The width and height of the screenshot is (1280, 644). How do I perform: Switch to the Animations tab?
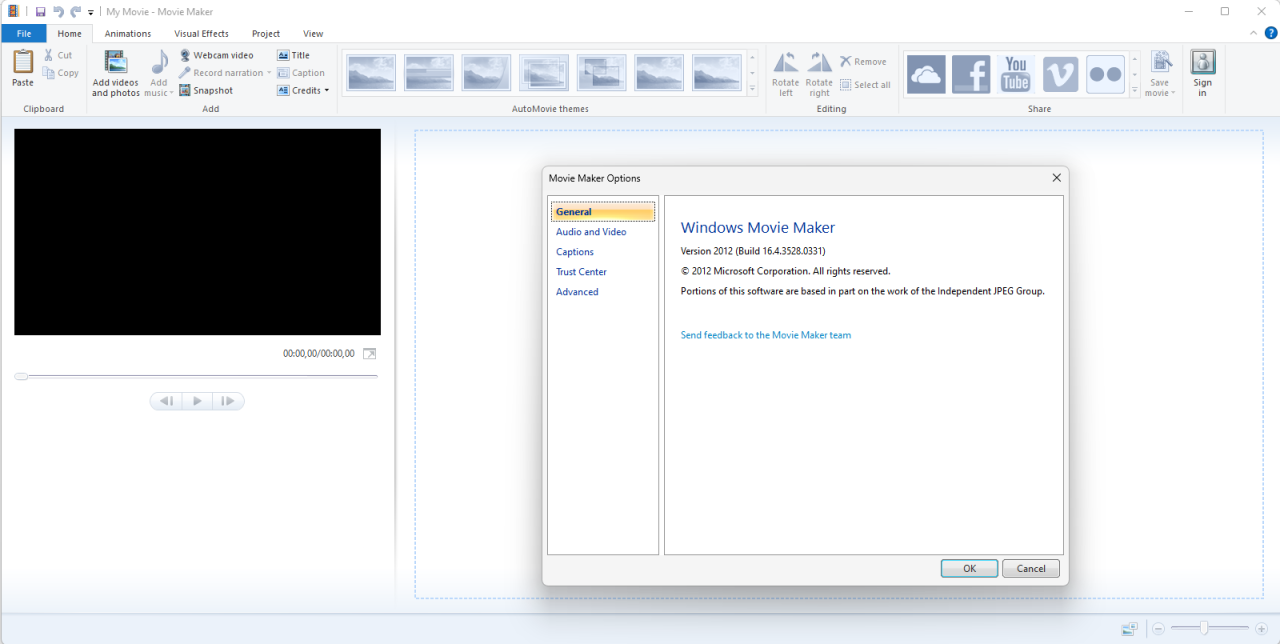[x=128, y=33]
